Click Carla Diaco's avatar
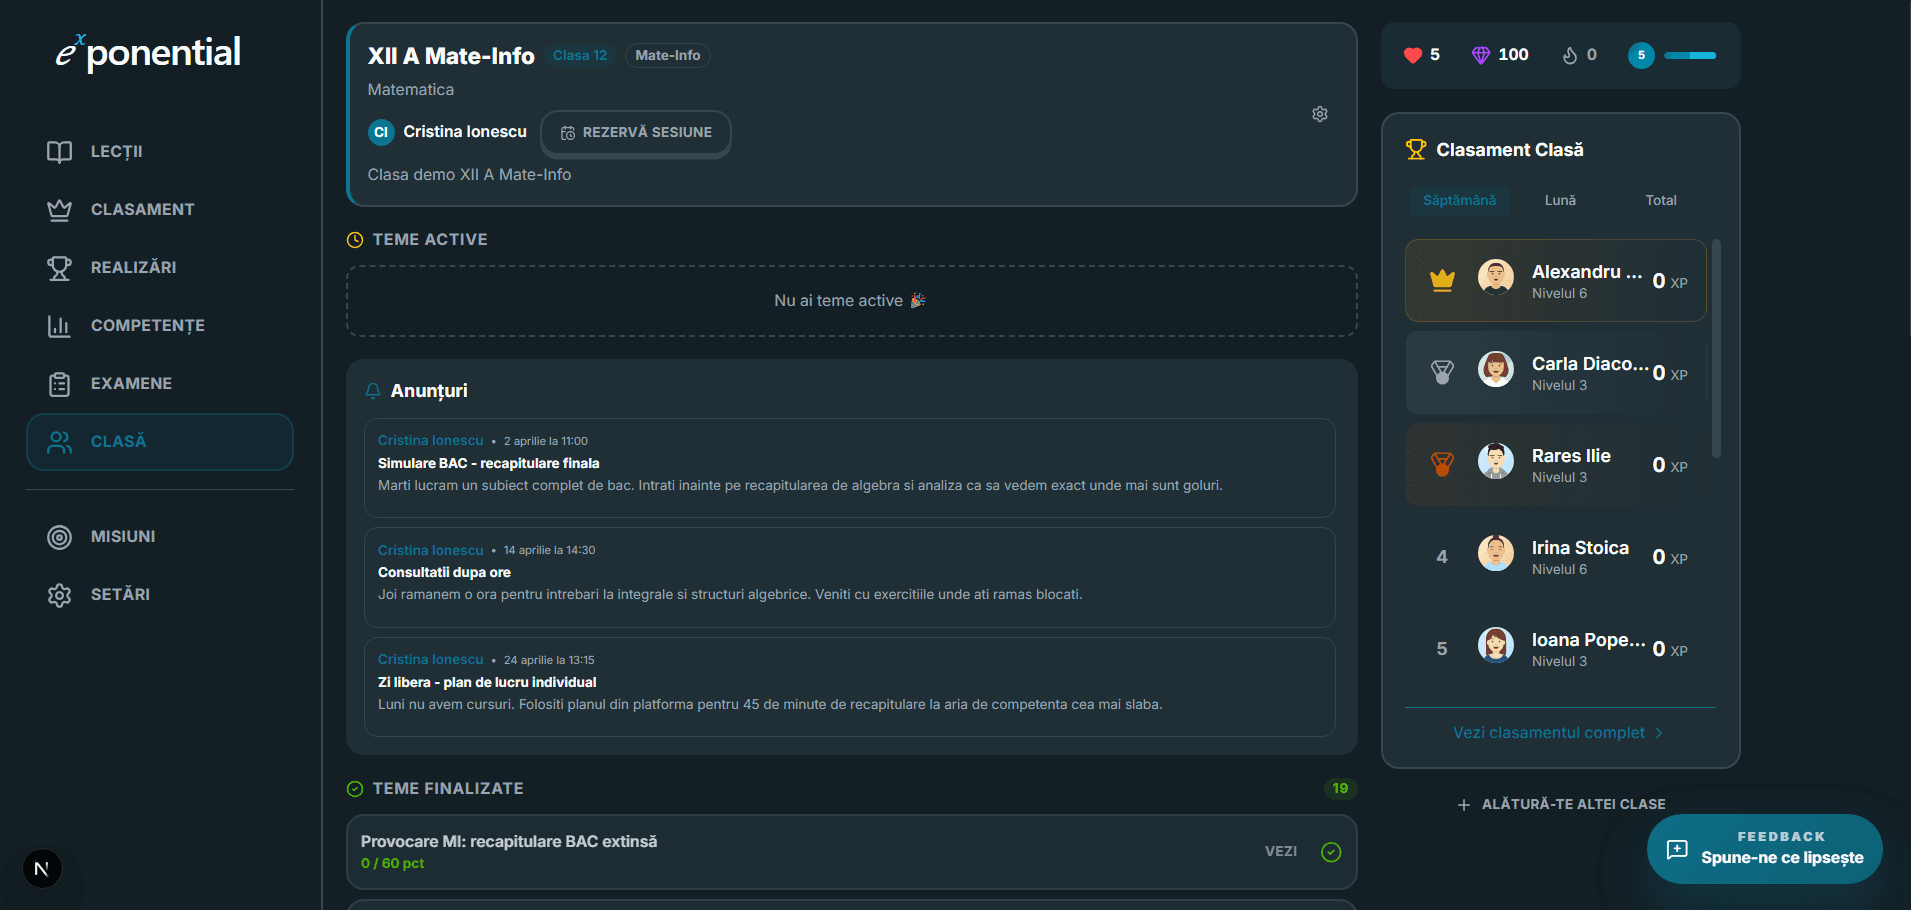The image size is (1911, 910). point(1496,369)
